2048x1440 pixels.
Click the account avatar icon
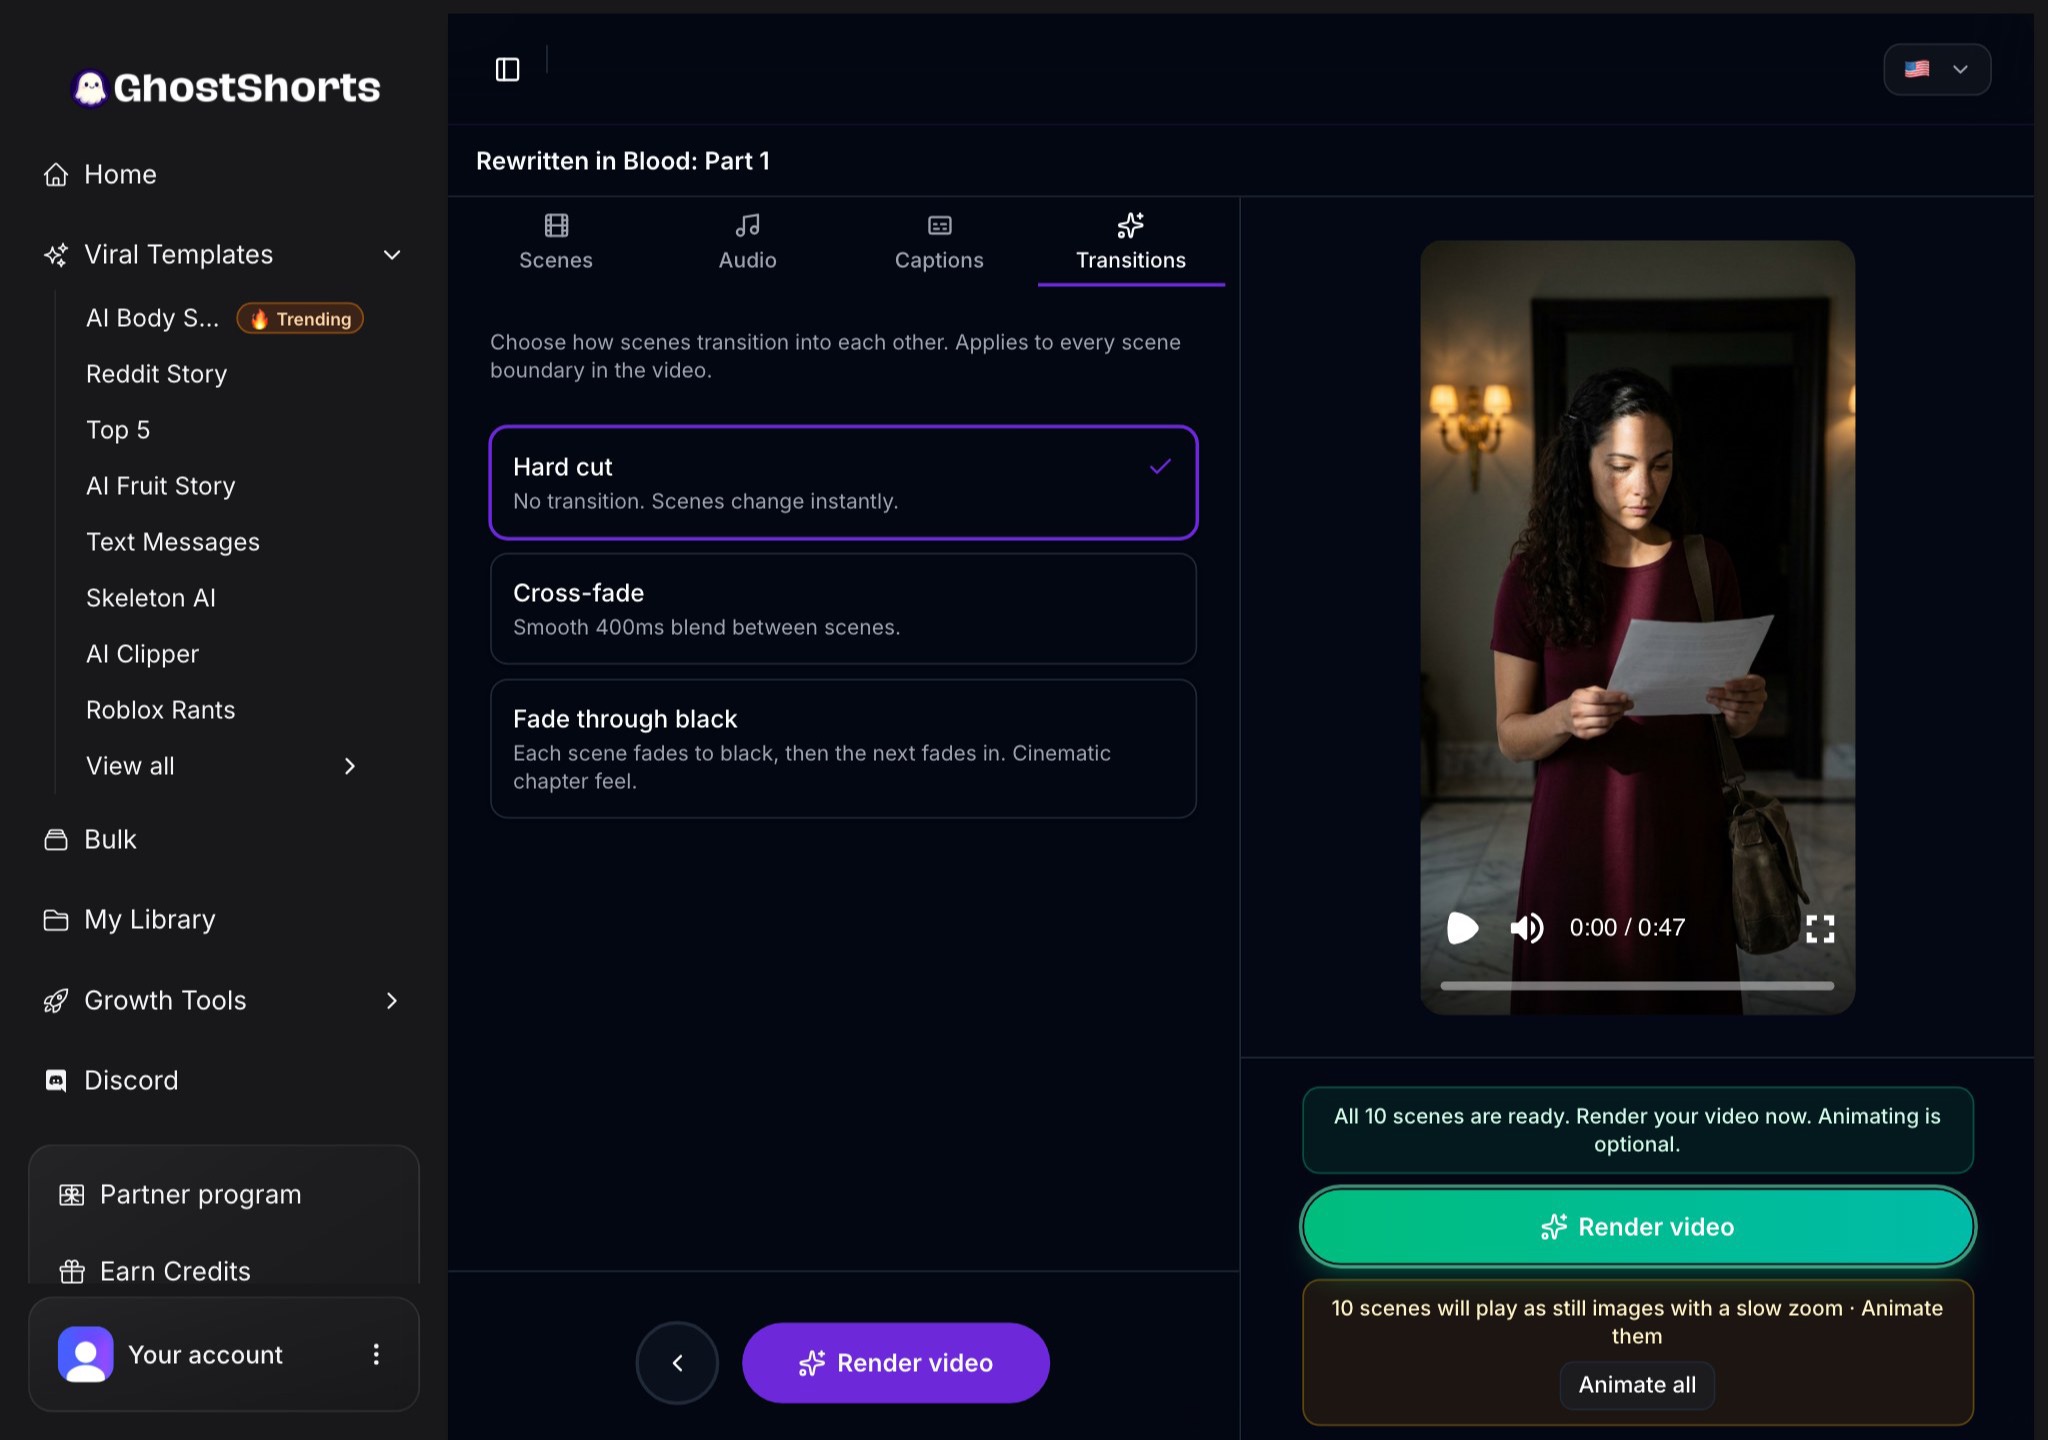point(86,1354)
